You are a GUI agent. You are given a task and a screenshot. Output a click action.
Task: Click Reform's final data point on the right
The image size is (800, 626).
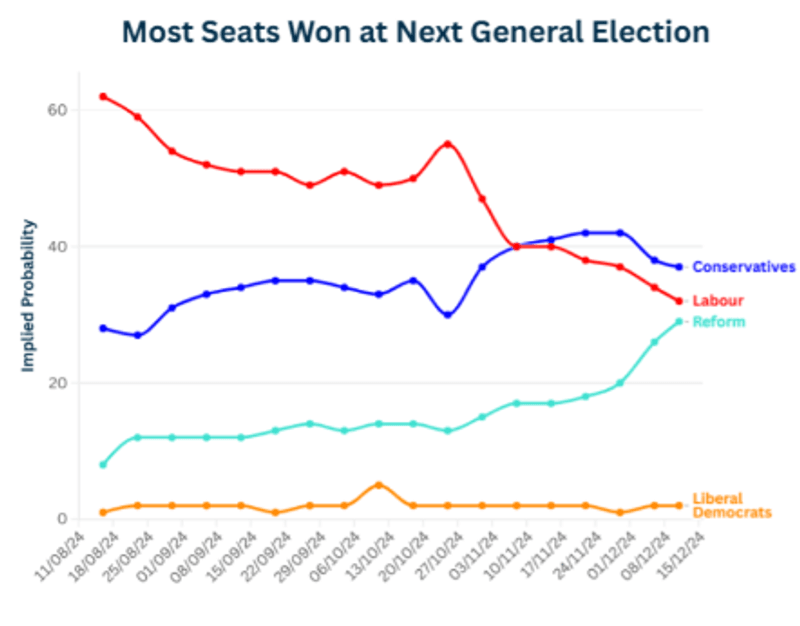(x=679, y=321)
